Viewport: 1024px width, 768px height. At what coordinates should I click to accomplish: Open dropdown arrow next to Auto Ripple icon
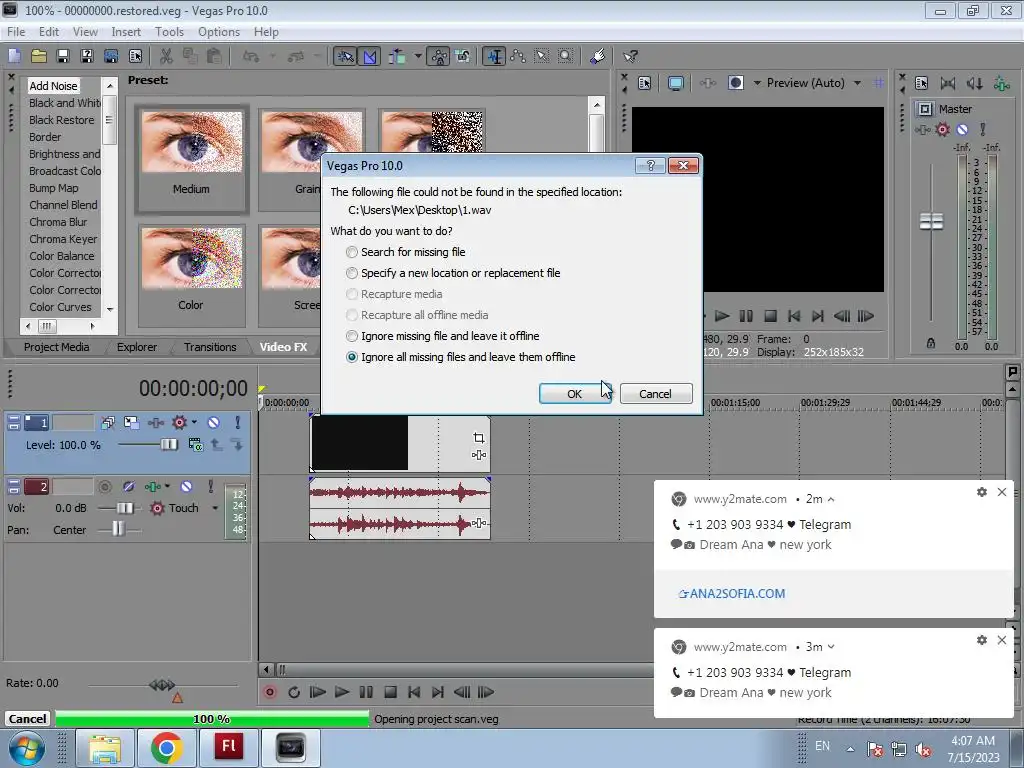(x=418, y=56)
